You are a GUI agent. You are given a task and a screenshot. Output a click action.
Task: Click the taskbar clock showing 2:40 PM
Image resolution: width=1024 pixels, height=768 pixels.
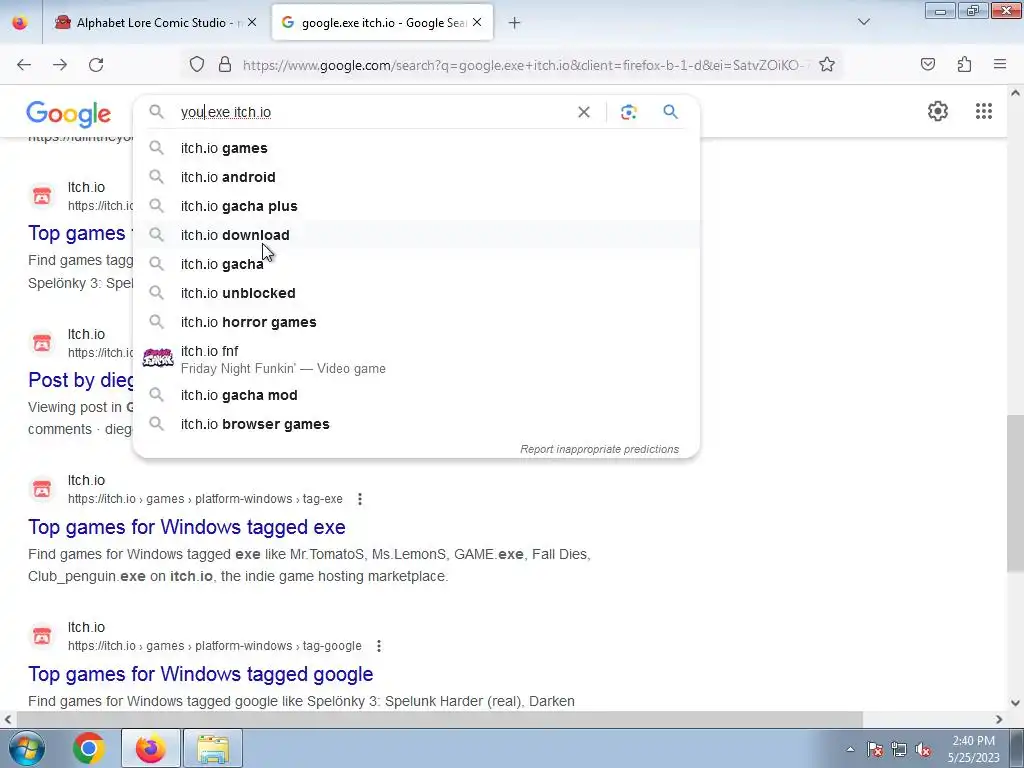(x=973, y=749)
